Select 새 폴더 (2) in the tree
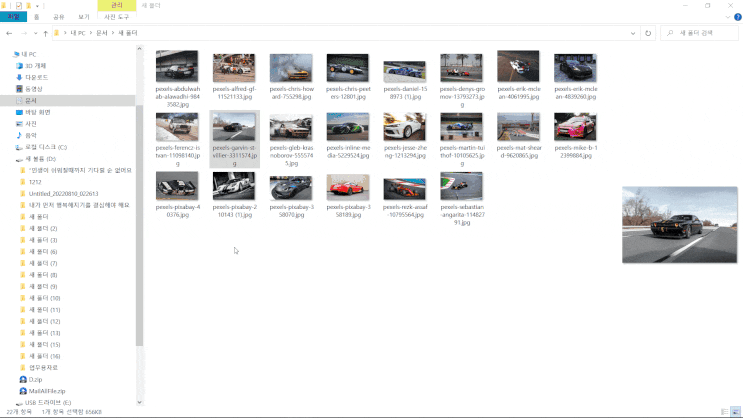Image resolution: width=743 pixels, height=418 pixels. coord(43,228)
